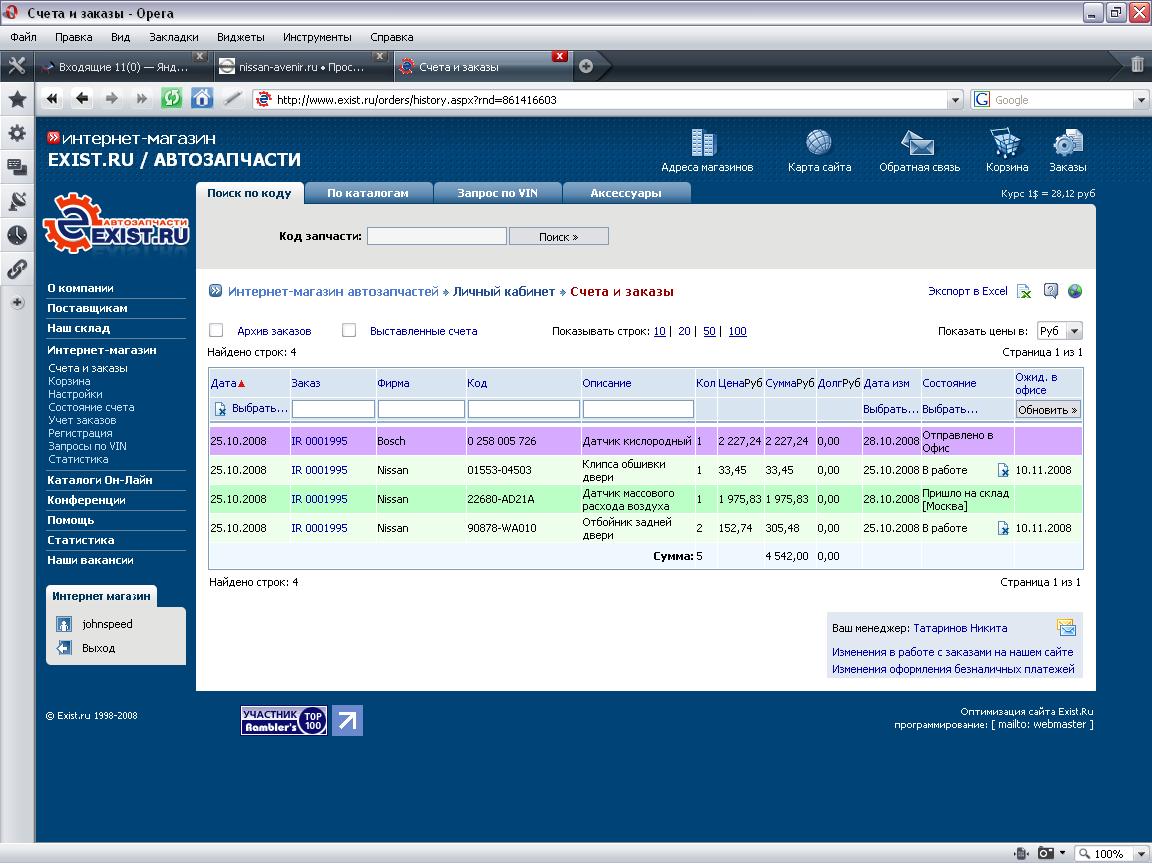This screenshot has width=1152, height=864.
Task: Open the Chat panel icon
Action: (x=17, y=167)
